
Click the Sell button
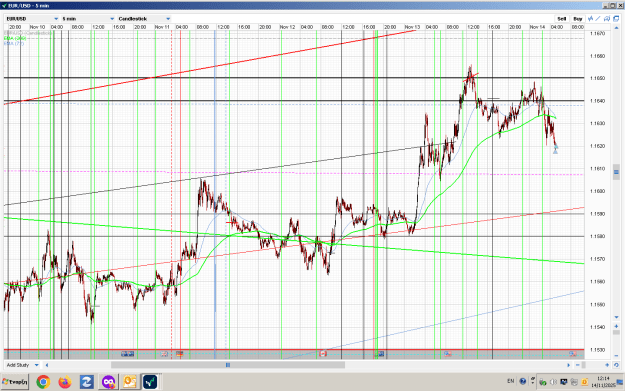pos(562,19)
